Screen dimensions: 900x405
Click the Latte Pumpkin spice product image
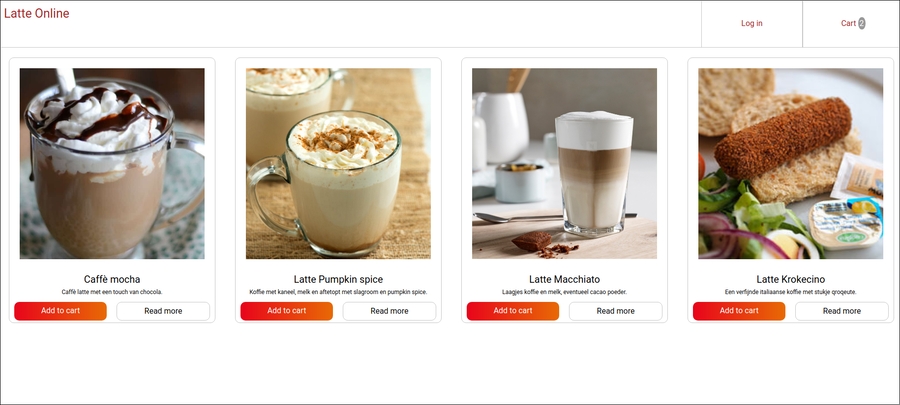[338, 163]
